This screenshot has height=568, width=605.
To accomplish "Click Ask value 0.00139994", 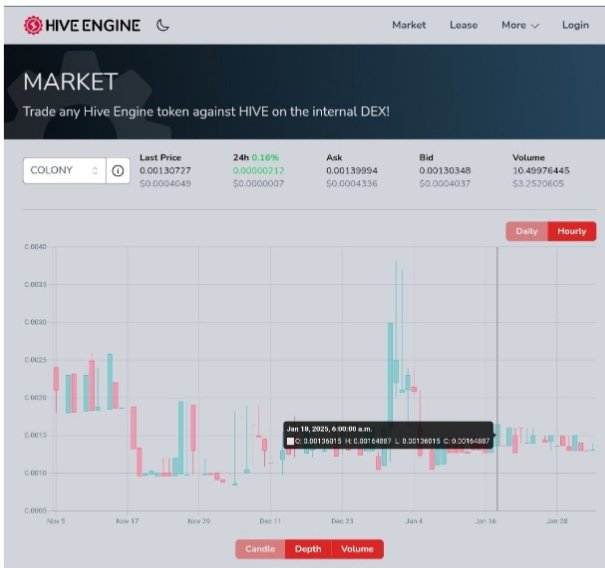I will [x=352, y=171].
